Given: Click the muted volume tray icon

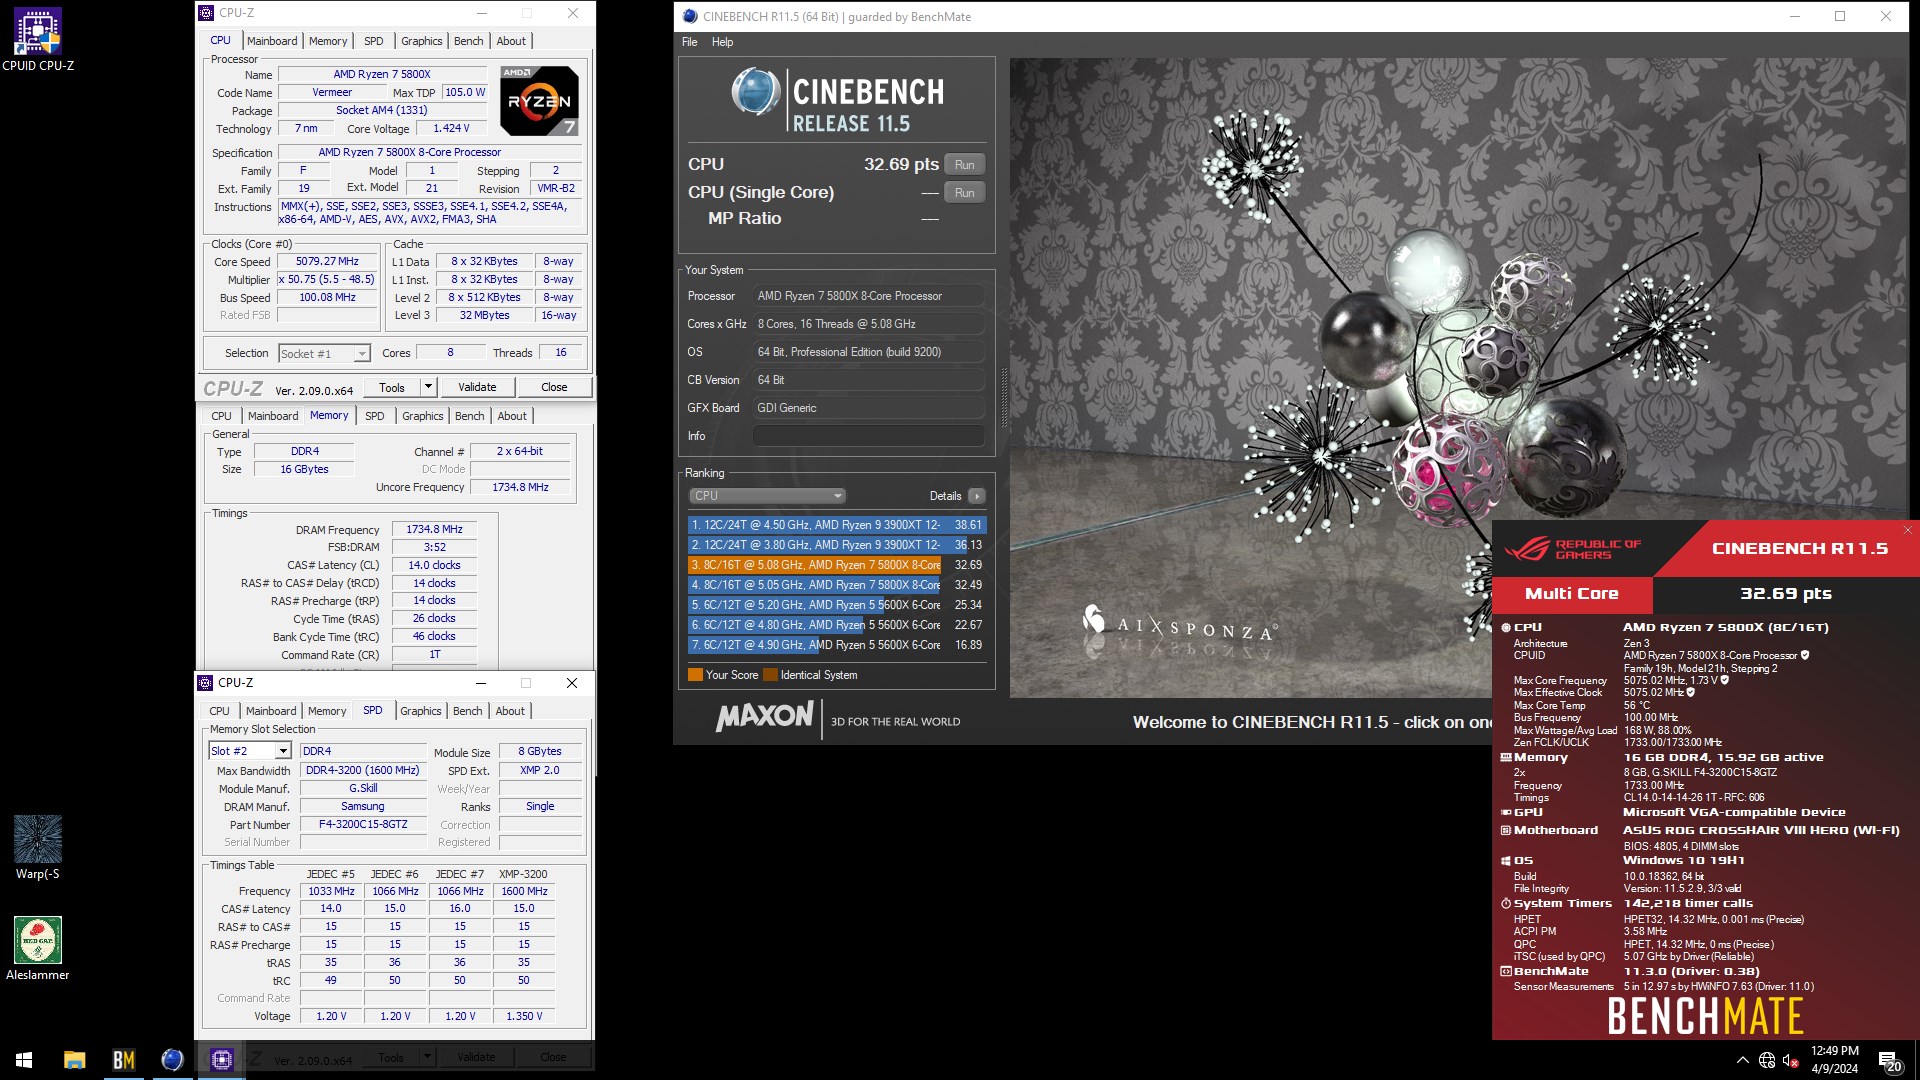Looking at the screenshot, I should pos(1791,1060).
